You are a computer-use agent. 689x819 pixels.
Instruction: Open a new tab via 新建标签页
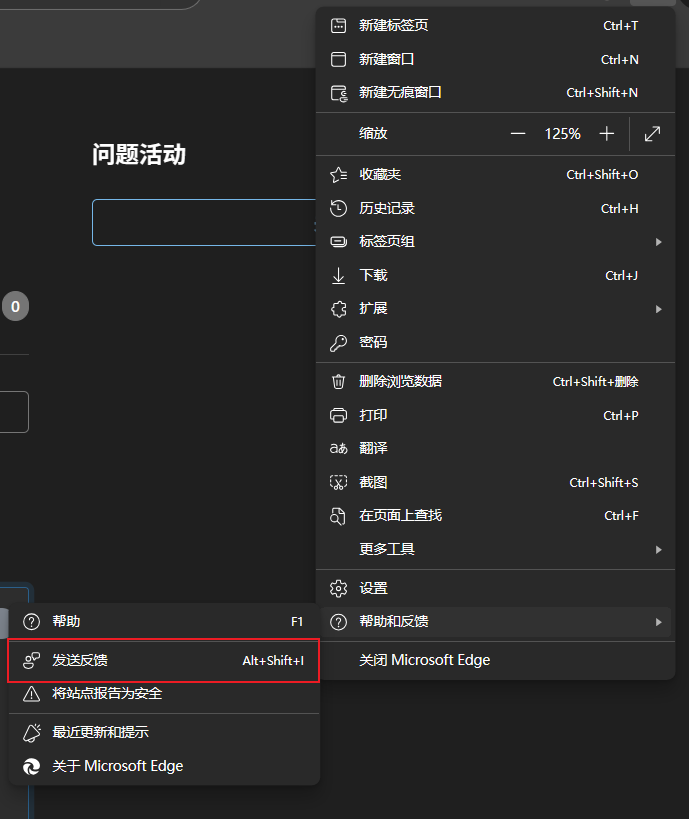495,26
